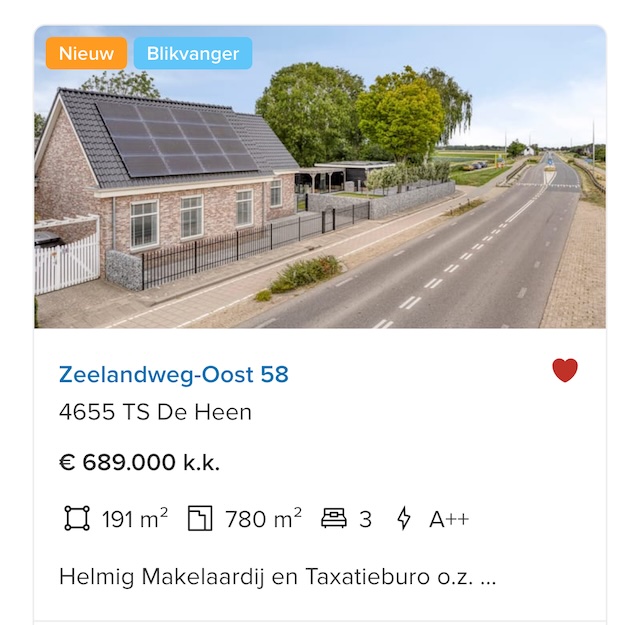
Task: Click the blue Blikvanger badge
Action: point(192,54)
